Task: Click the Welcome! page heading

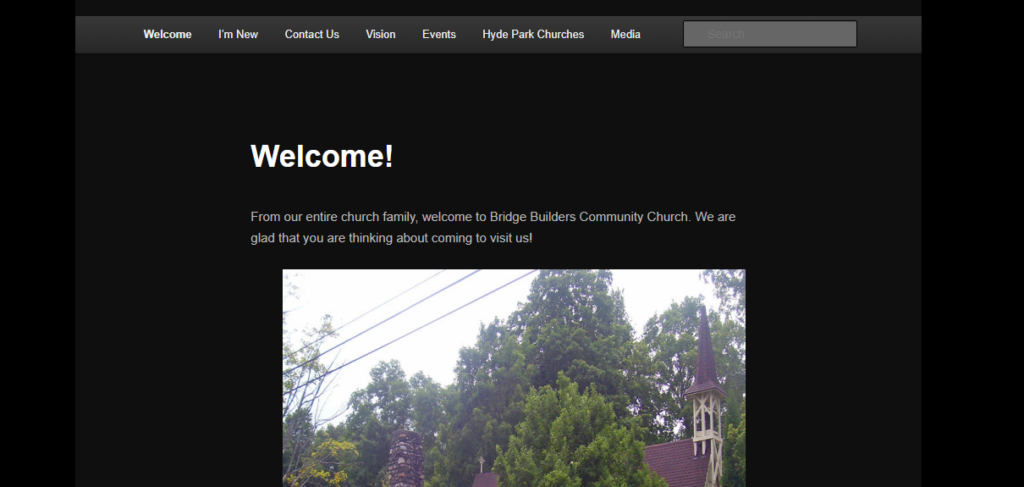Action: (322, 157)
